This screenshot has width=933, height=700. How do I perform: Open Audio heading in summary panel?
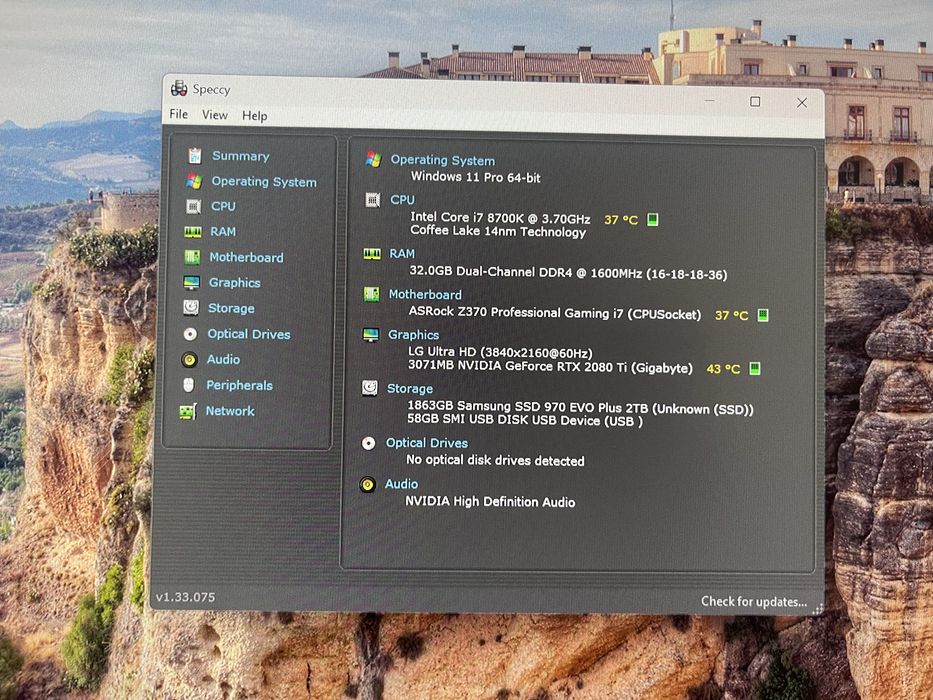click(401, 484)
